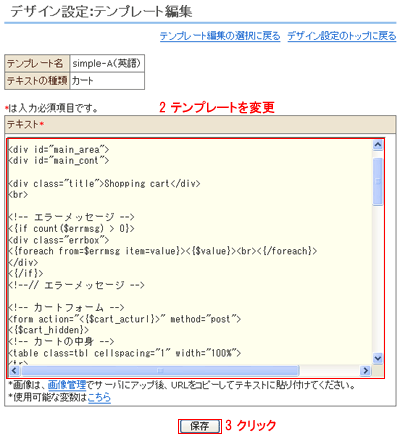Click the vertical scrollbar down arrow
This screenshot has height=447, width=400.
point(378,359)
